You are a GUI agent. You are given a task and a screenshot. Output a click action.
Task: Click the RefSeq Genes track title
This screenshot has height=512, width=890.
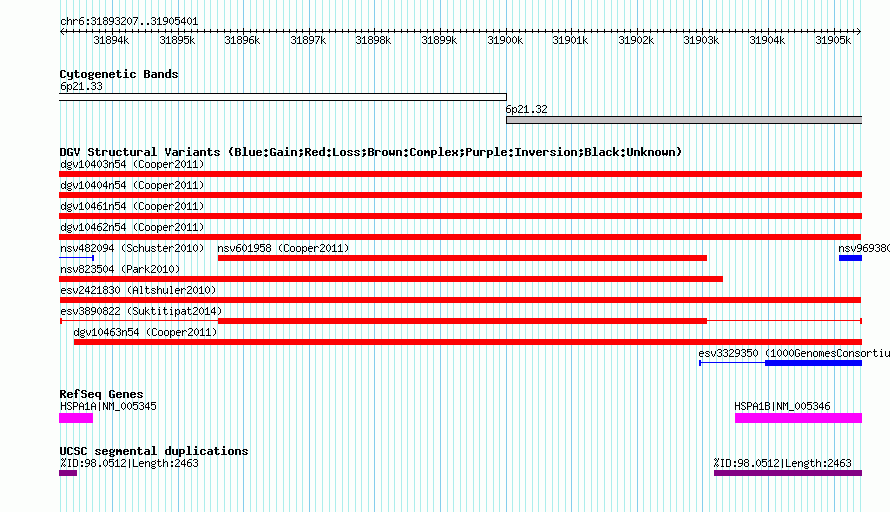pyautogui.click(x=101, y=394)
